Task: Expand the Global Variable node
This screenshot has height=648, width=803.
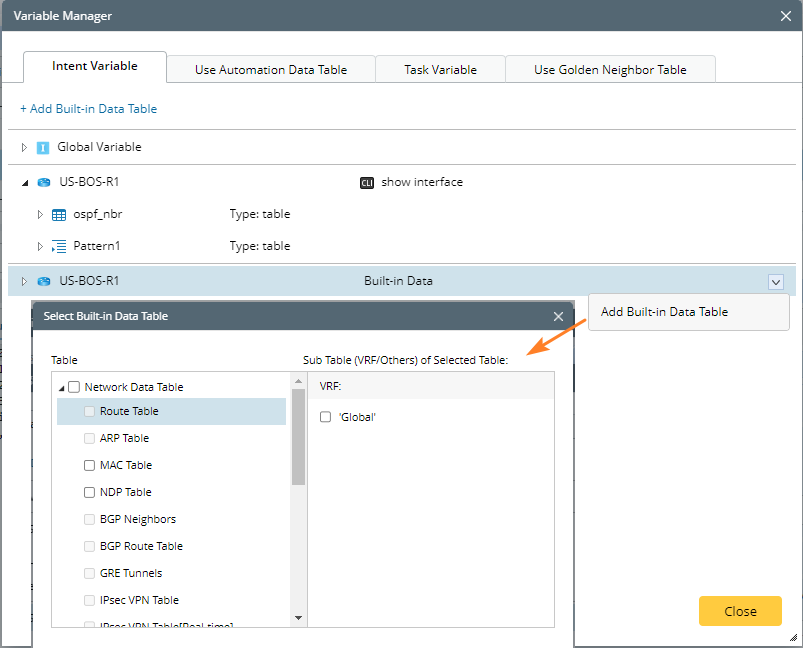Action: pyautogui.click(x=25, y=147)
